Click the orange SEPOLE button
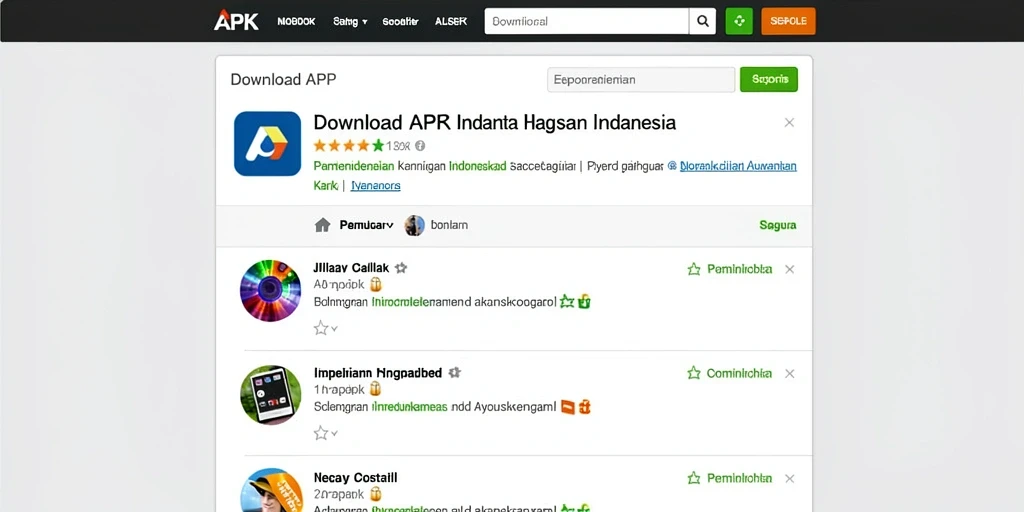The height and width of the screenshot is (512, 1024). 788,21
